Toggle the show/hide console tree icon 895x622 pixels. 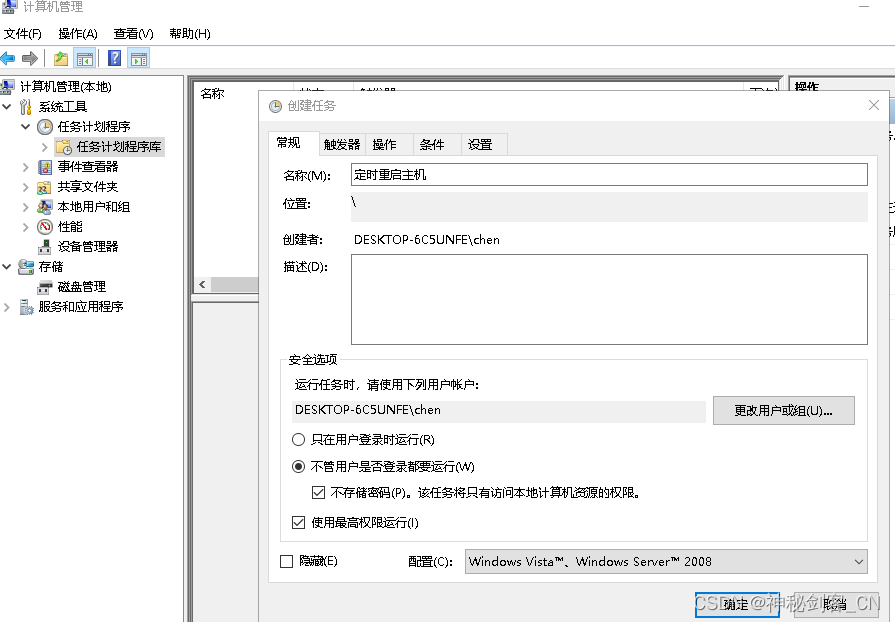84,58
